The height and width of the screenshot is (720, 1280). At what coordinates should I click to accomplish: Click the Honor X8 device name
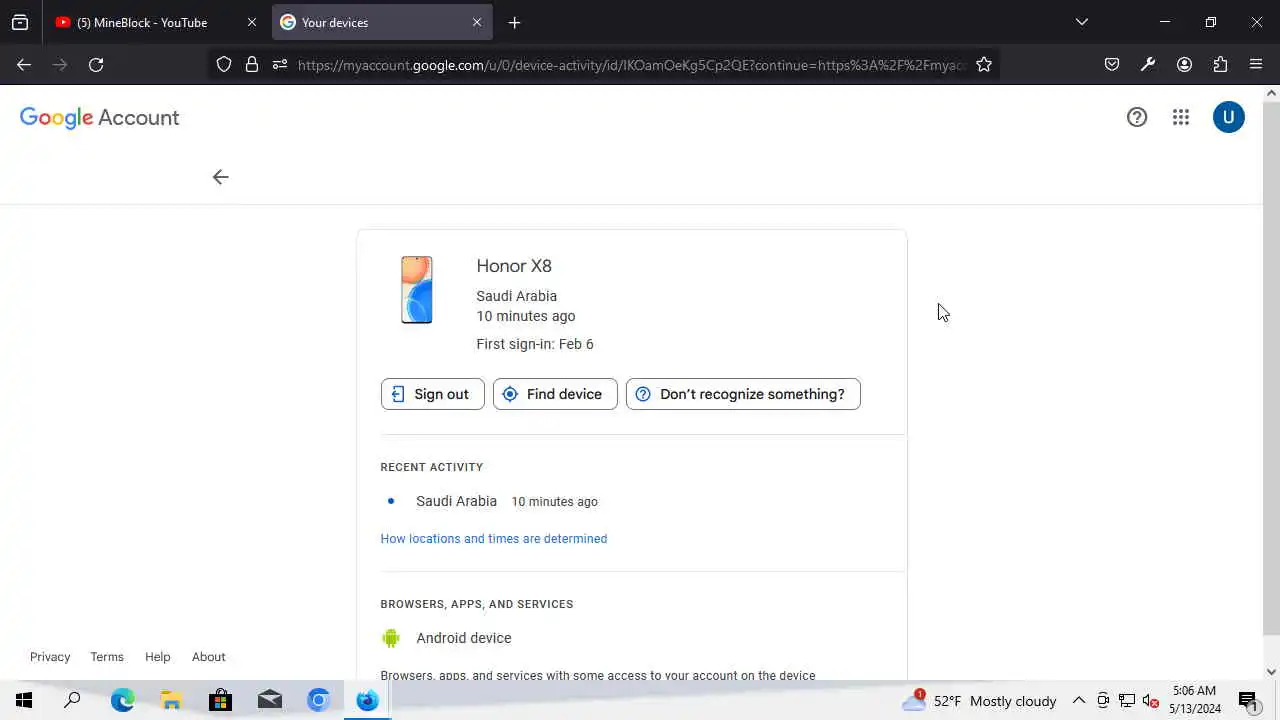point(514,266)
